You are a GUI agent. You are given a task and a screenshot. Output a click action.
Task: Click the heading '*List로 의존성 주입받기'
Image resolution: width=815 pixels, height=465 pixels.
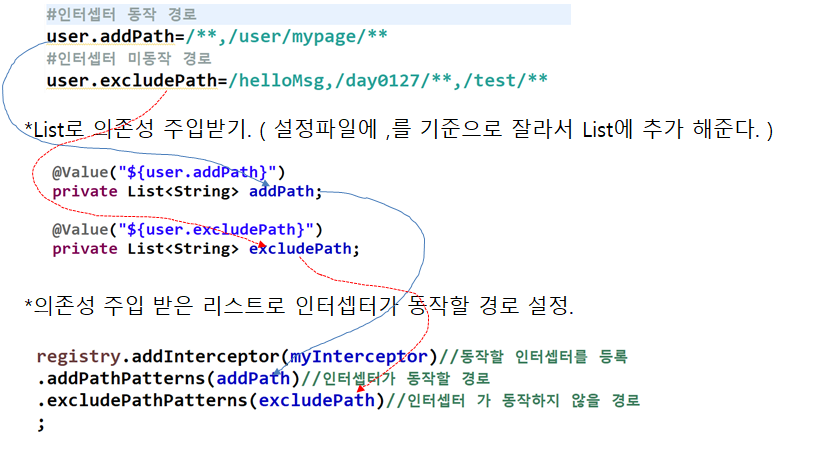tap(137, 129)
